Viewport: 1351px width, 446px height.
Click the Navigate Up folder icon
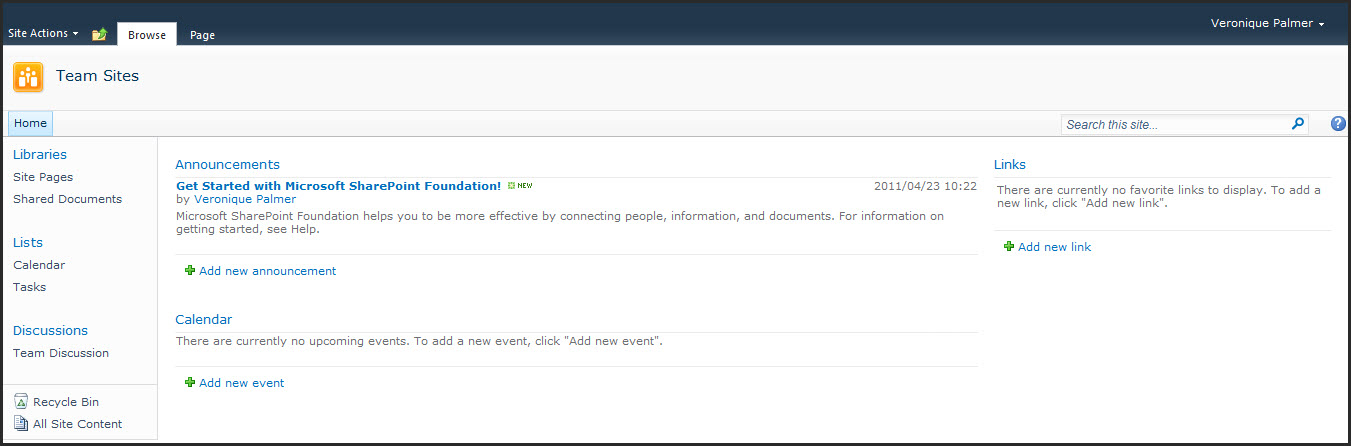(x=99, y=35)
